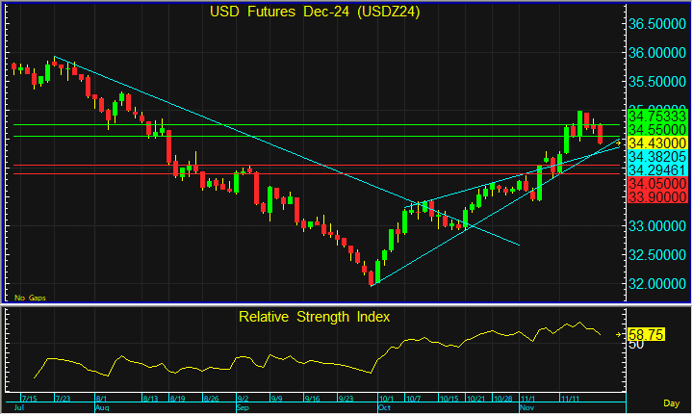
Task: Select the Oct month marker on time axis
Action: pos(383,409)
